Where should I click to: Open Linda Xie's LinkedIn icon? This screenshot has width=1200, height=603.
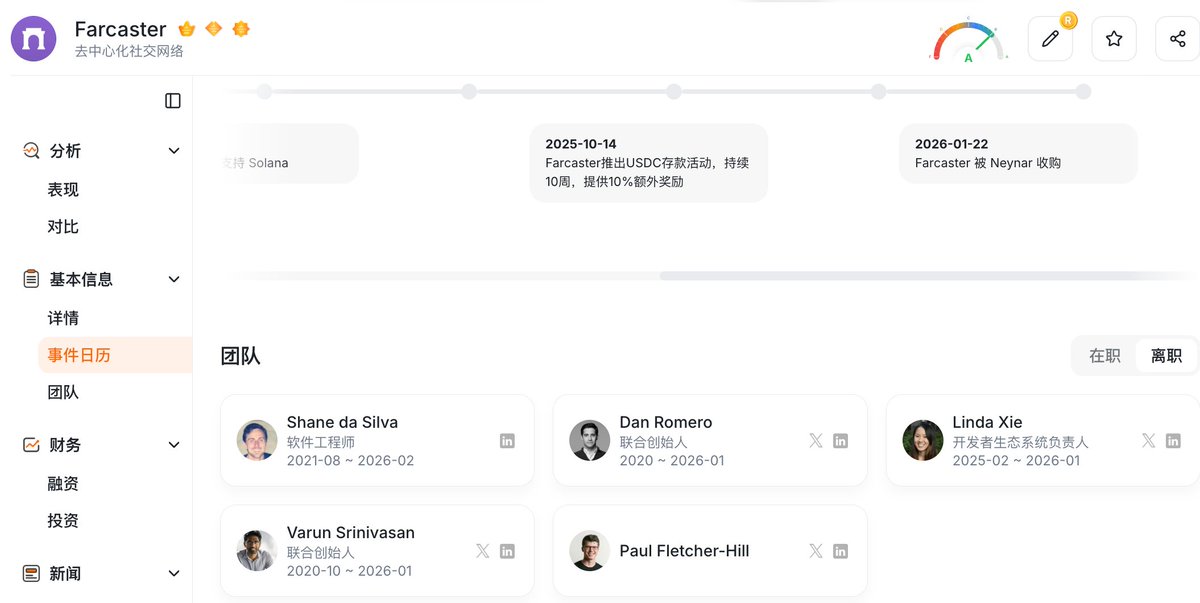tap(1173, 441)
